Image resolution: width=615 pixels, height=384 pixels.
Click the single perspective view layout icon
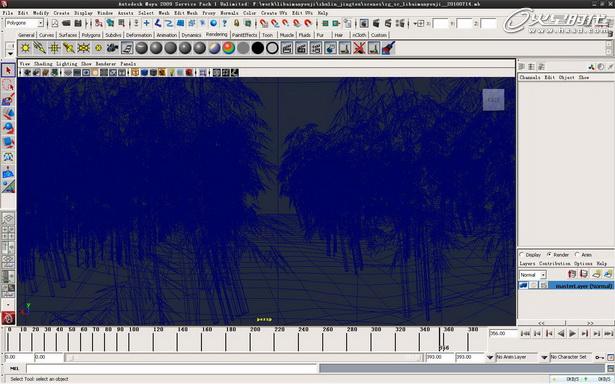(8, 218)
